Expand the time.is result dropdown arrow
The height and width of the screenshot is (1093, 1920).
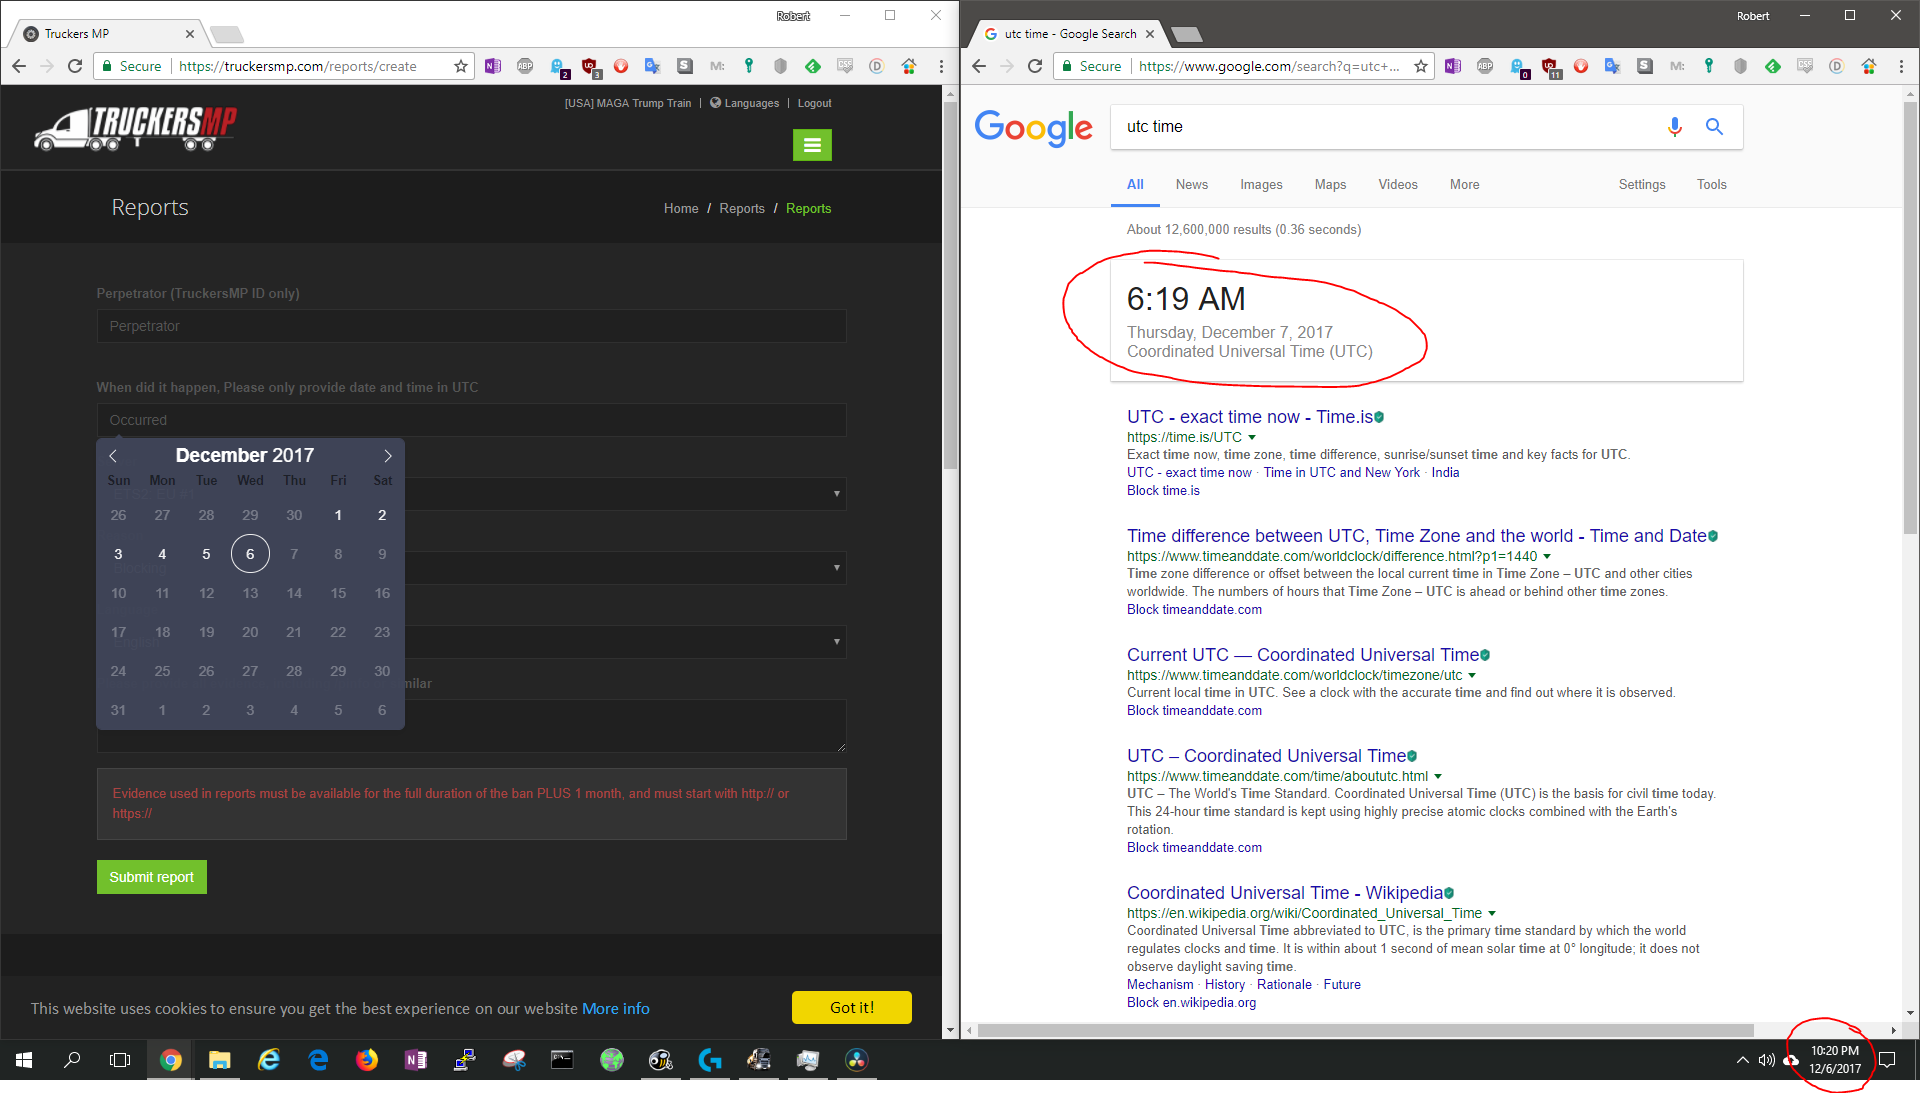1252,438
